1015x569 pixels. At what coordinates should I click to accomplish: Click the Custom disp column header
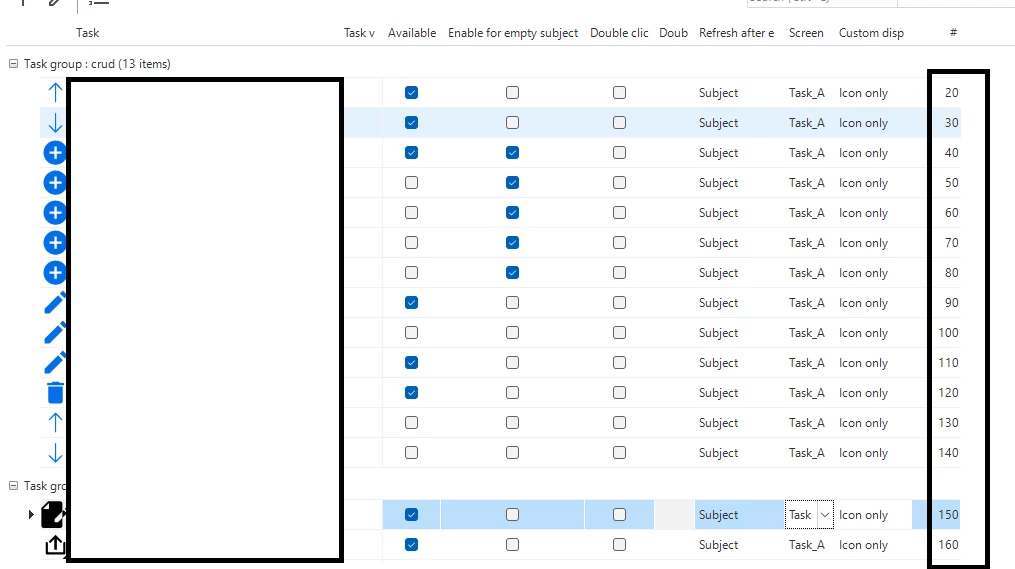pos(871,33)
